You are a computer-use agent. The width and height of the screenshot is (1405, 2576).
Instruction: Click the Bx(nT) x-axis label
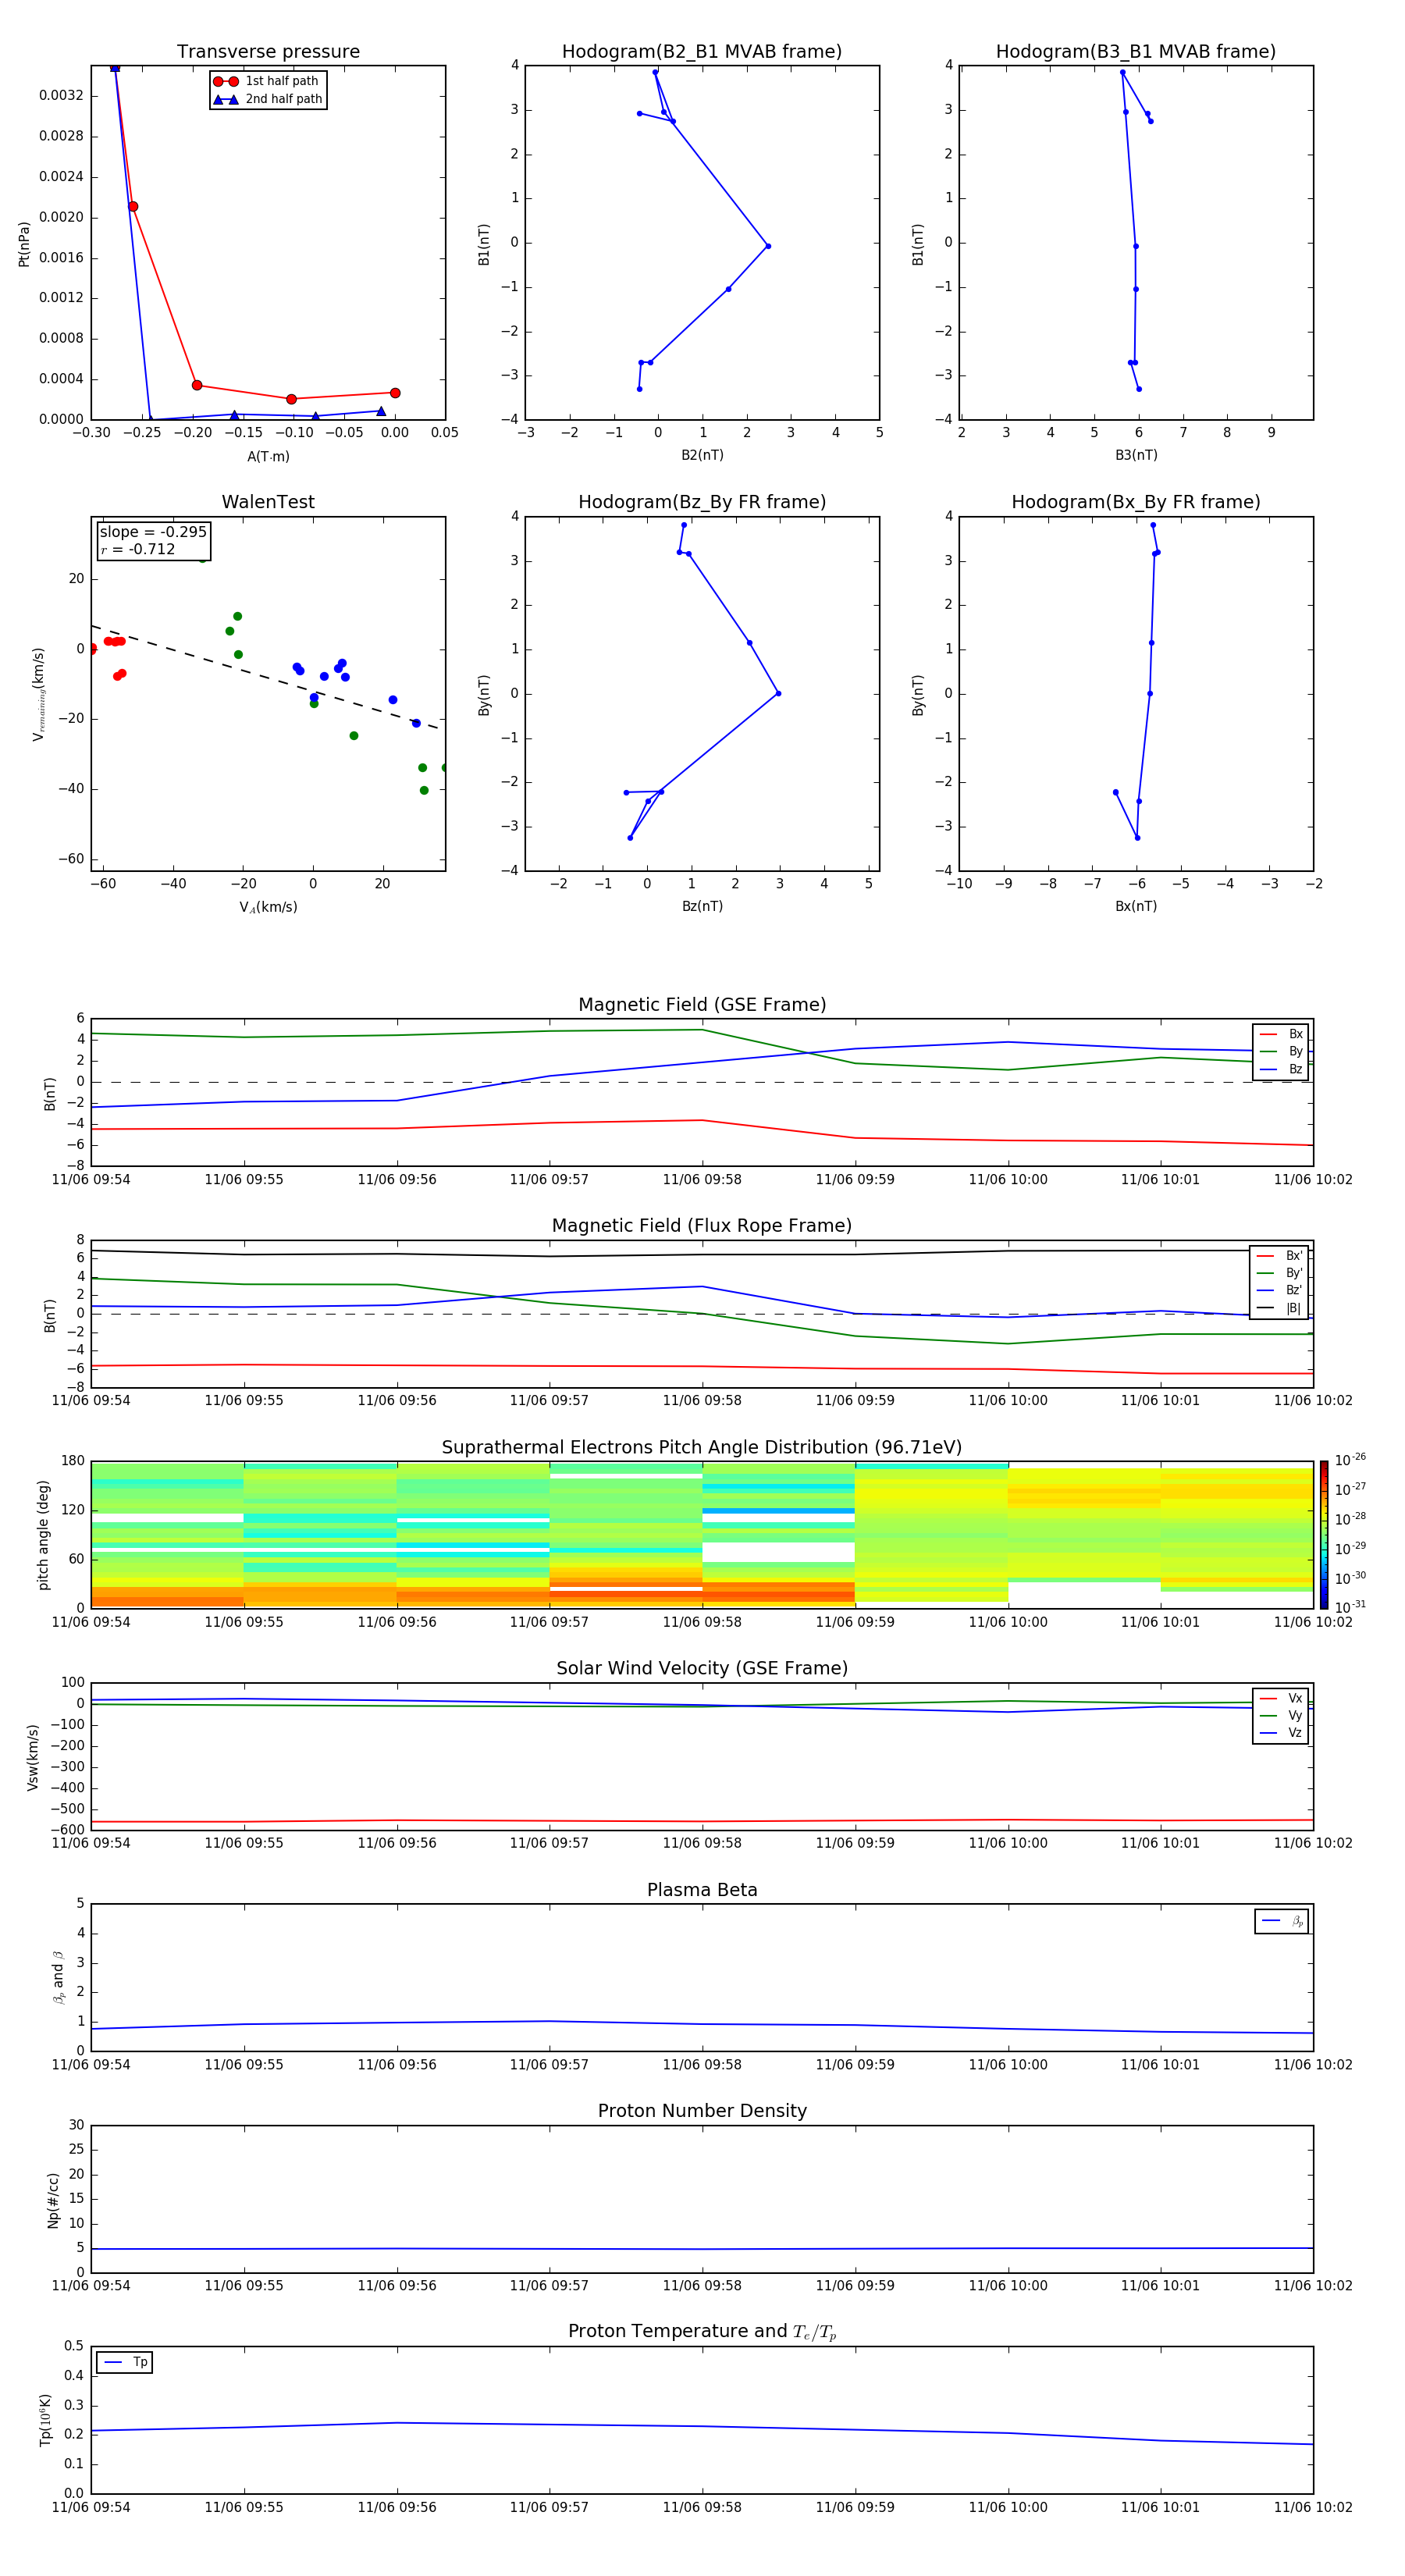coord(1136,906)
